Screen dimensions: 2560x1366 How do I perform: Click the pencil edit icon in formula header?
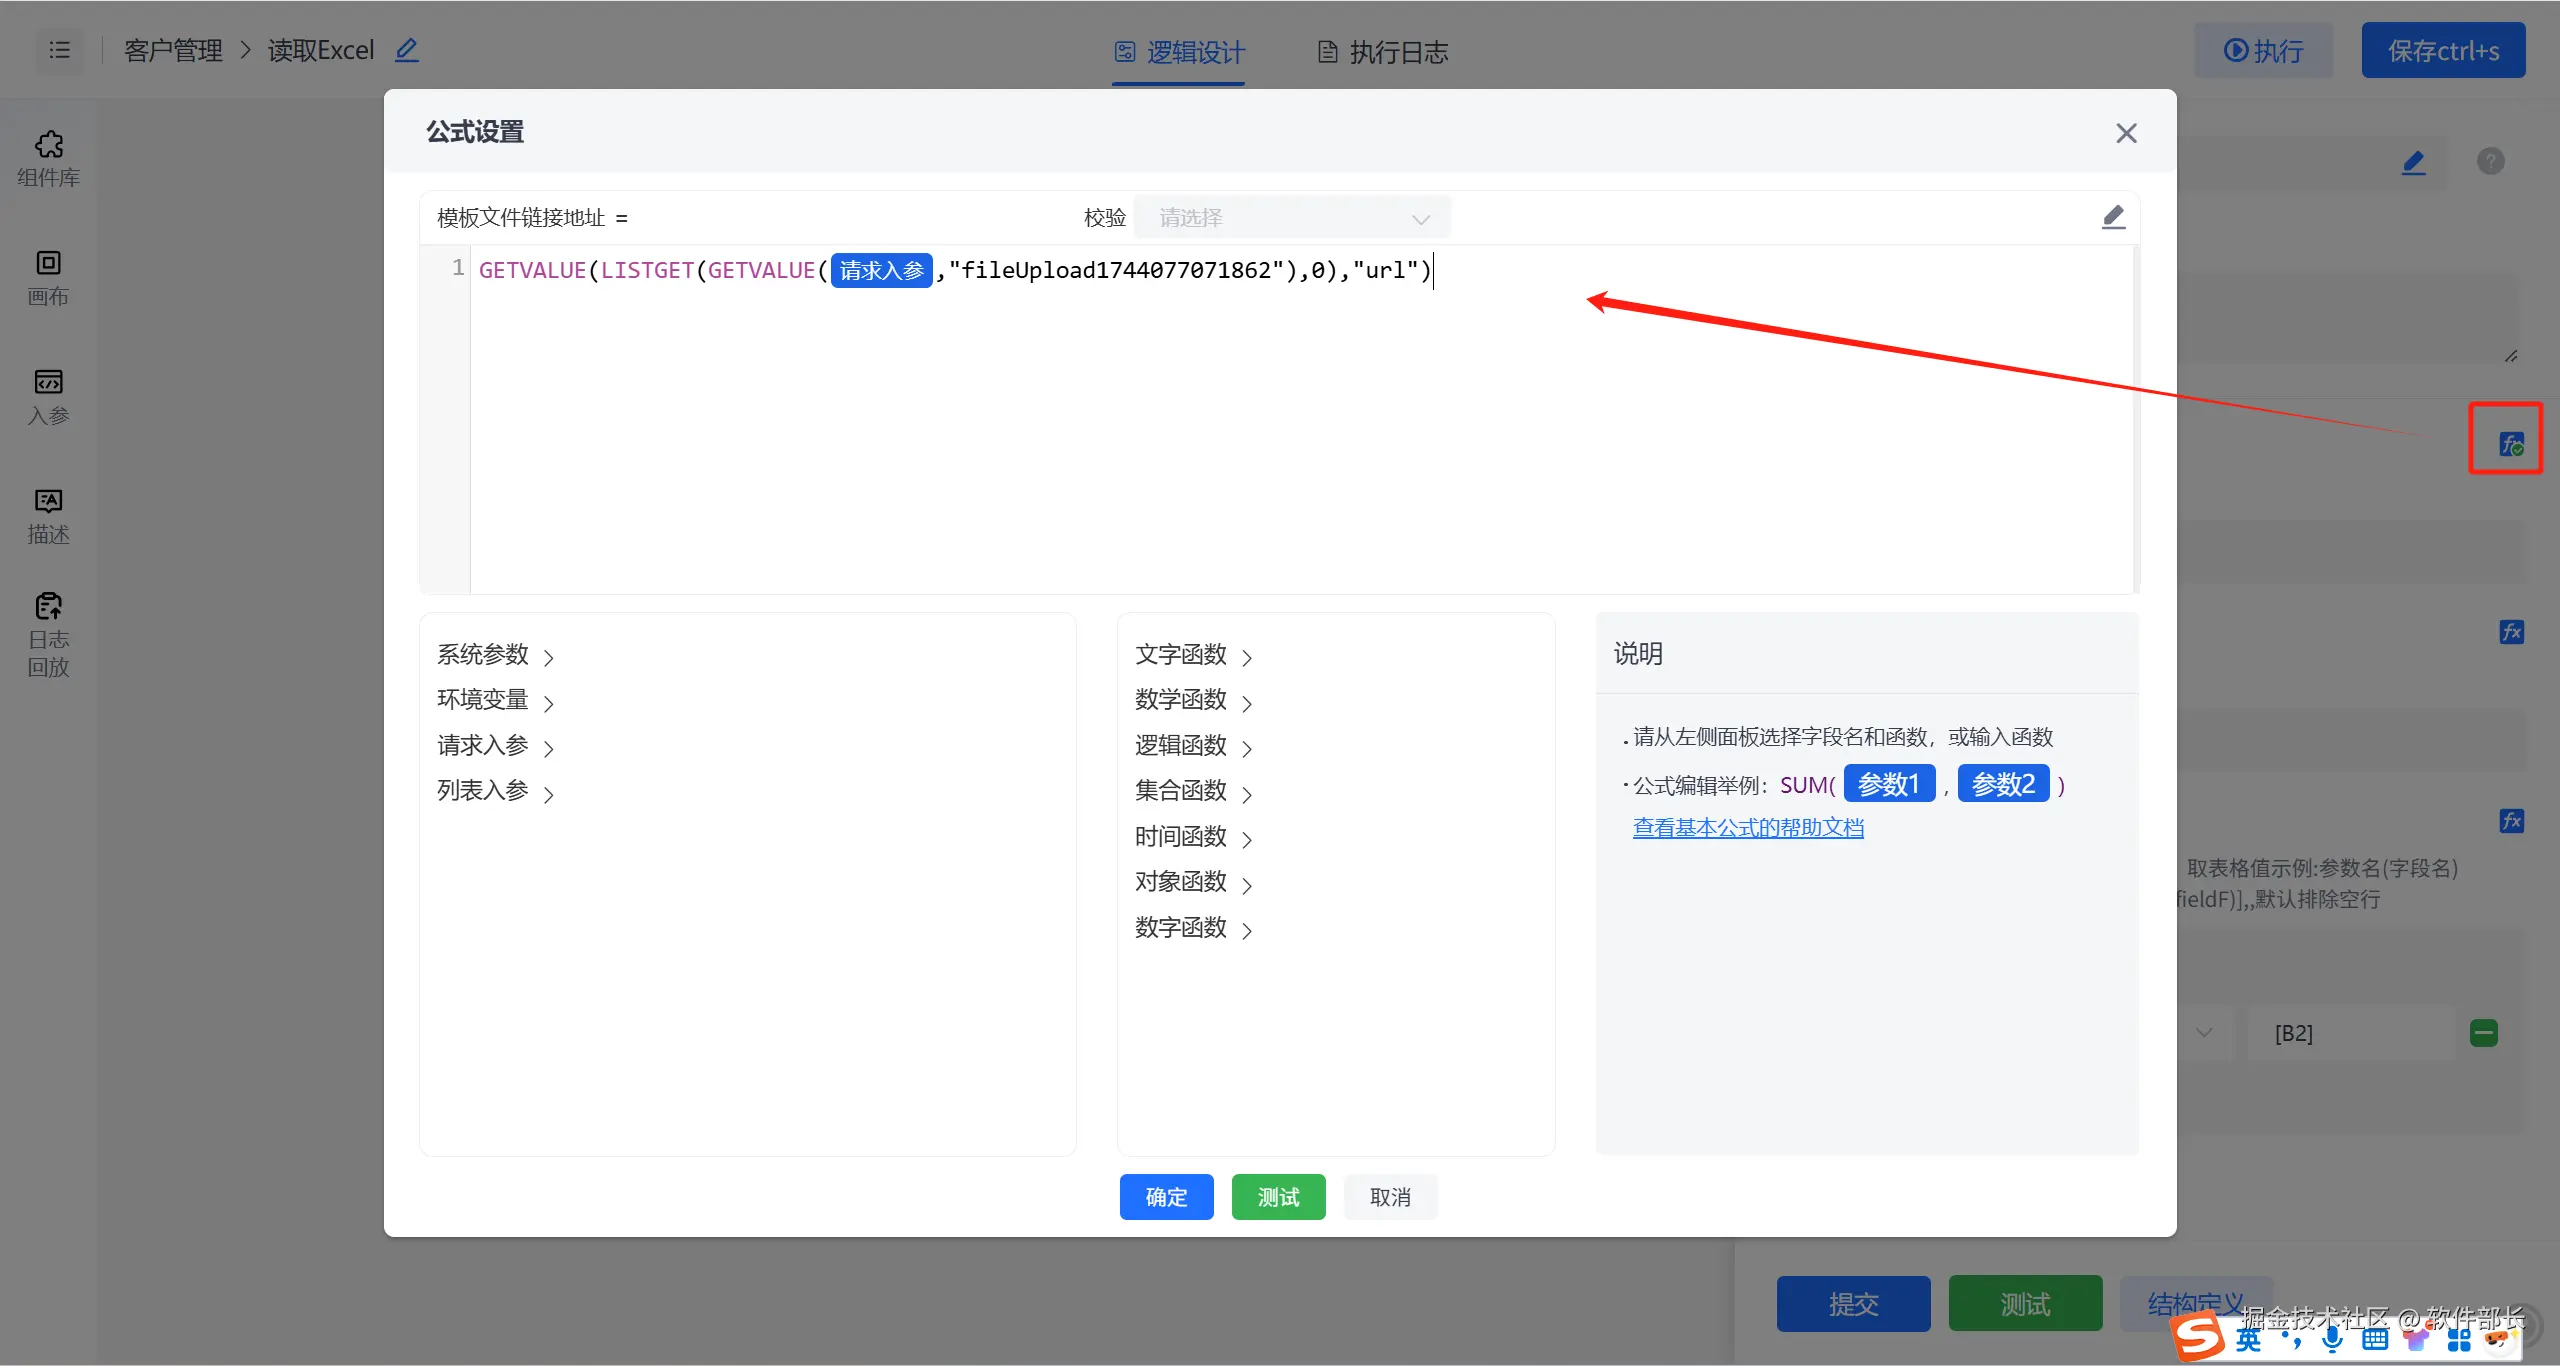tap(2112, 217)
